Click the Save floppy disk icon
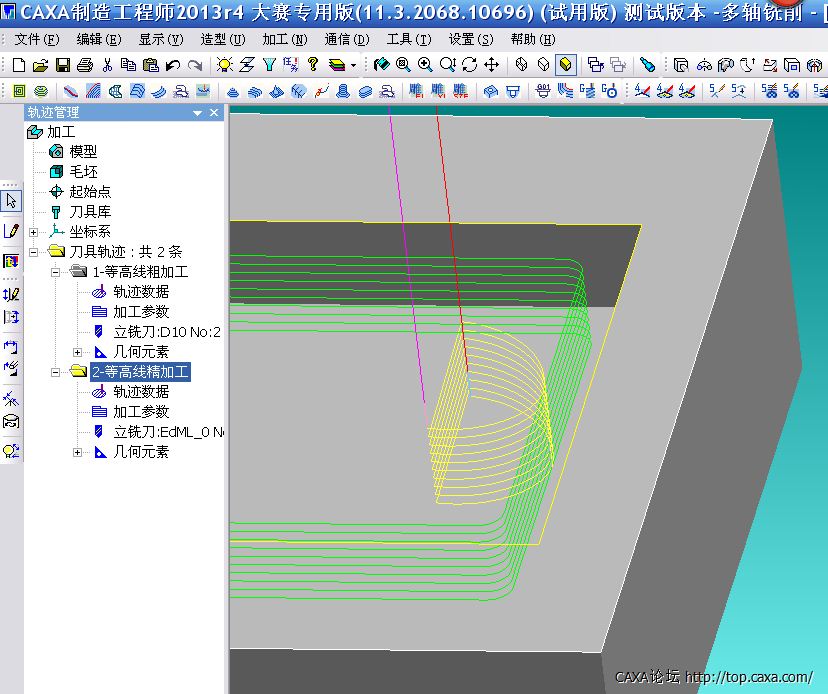The height and width of the screenshot is (694, 828). [62, 65]
